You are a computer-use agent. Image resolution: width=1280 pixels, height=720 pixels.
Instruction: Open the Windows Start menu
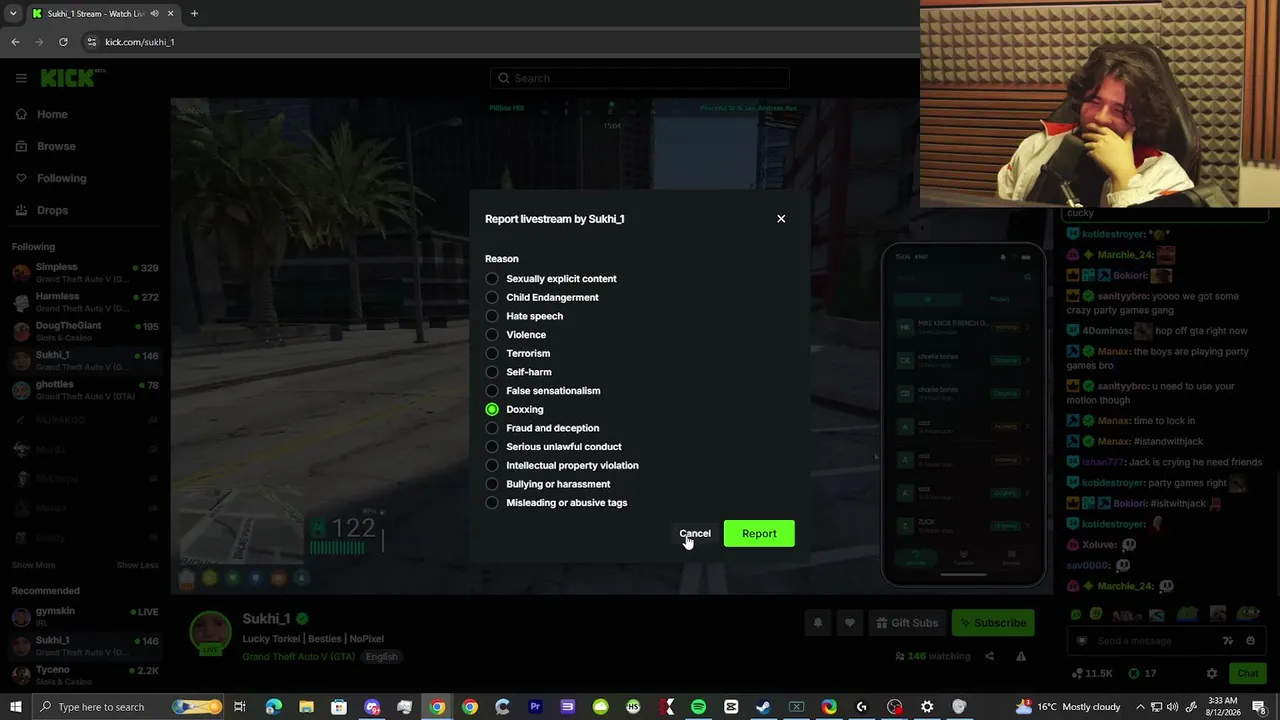[16, 707]
